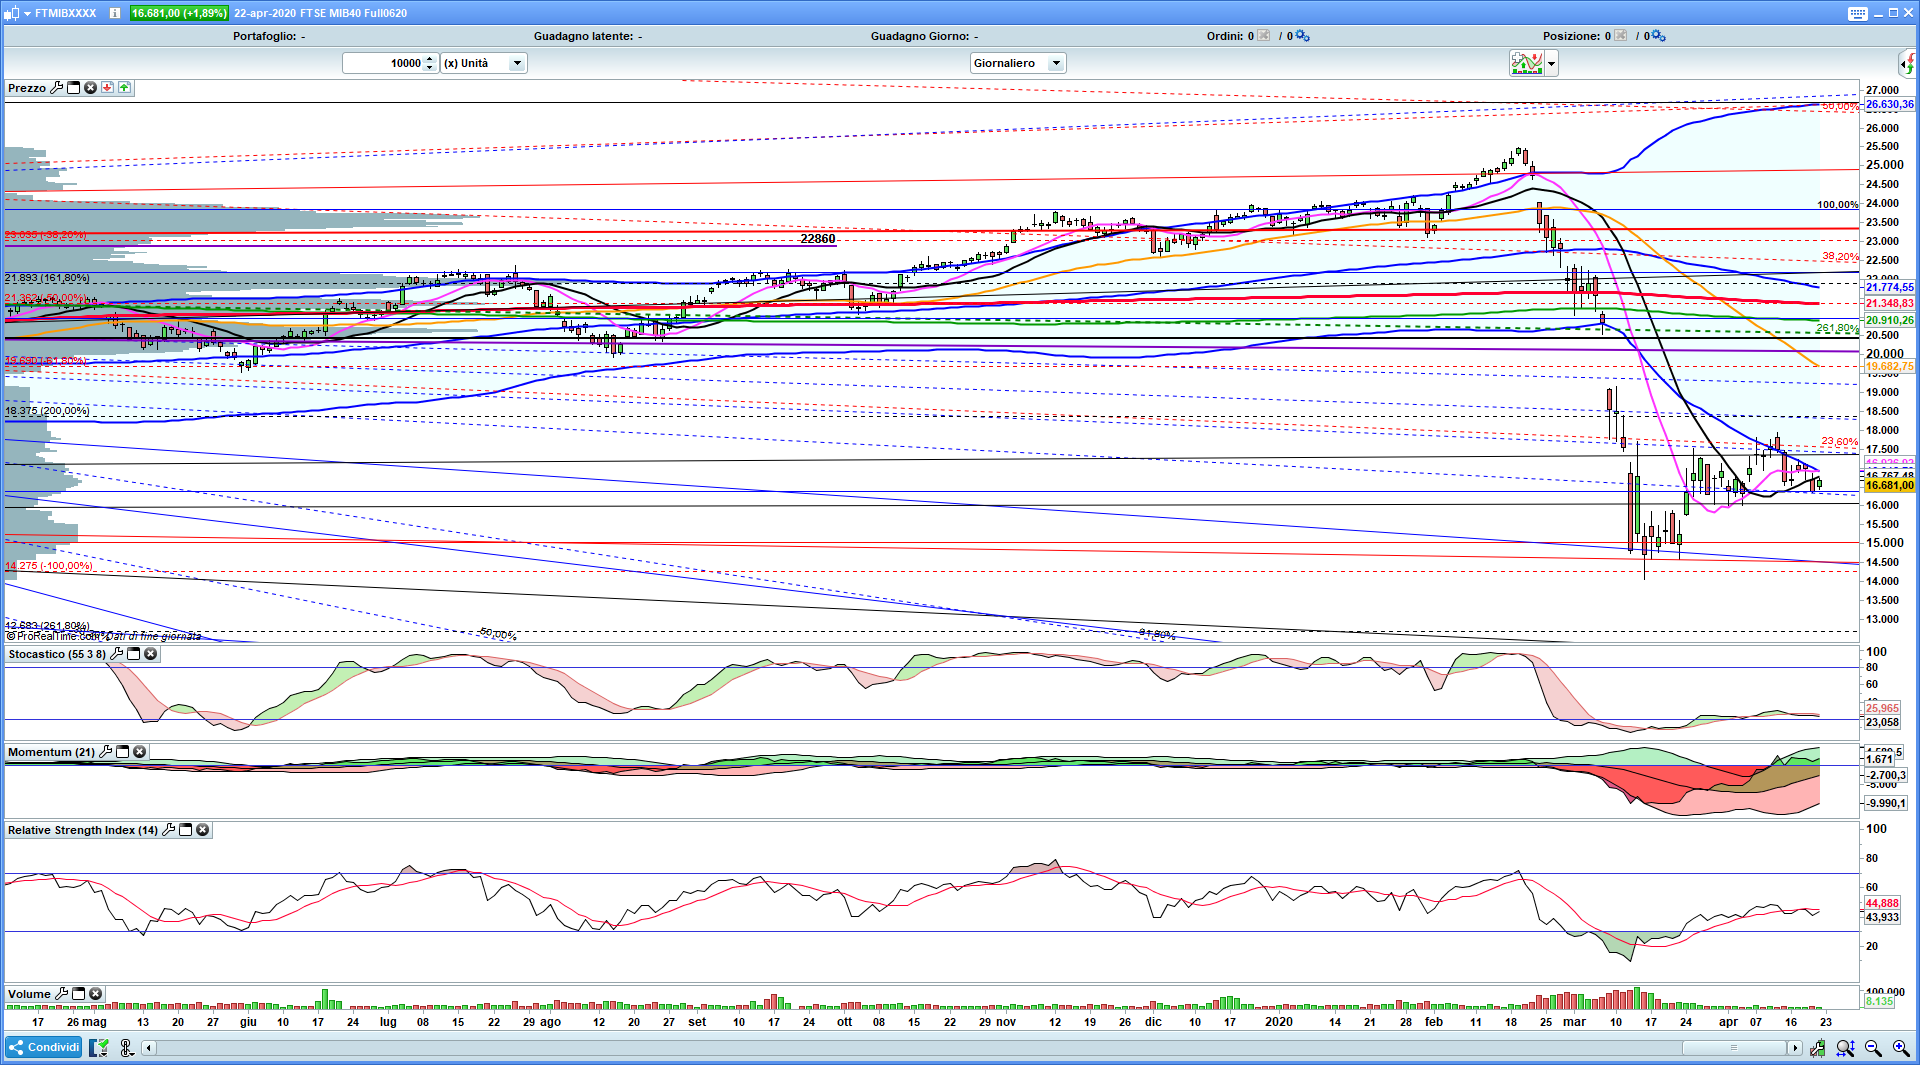
Task: Open Momentum indicator settings wrench
Action: coord(106,752)
